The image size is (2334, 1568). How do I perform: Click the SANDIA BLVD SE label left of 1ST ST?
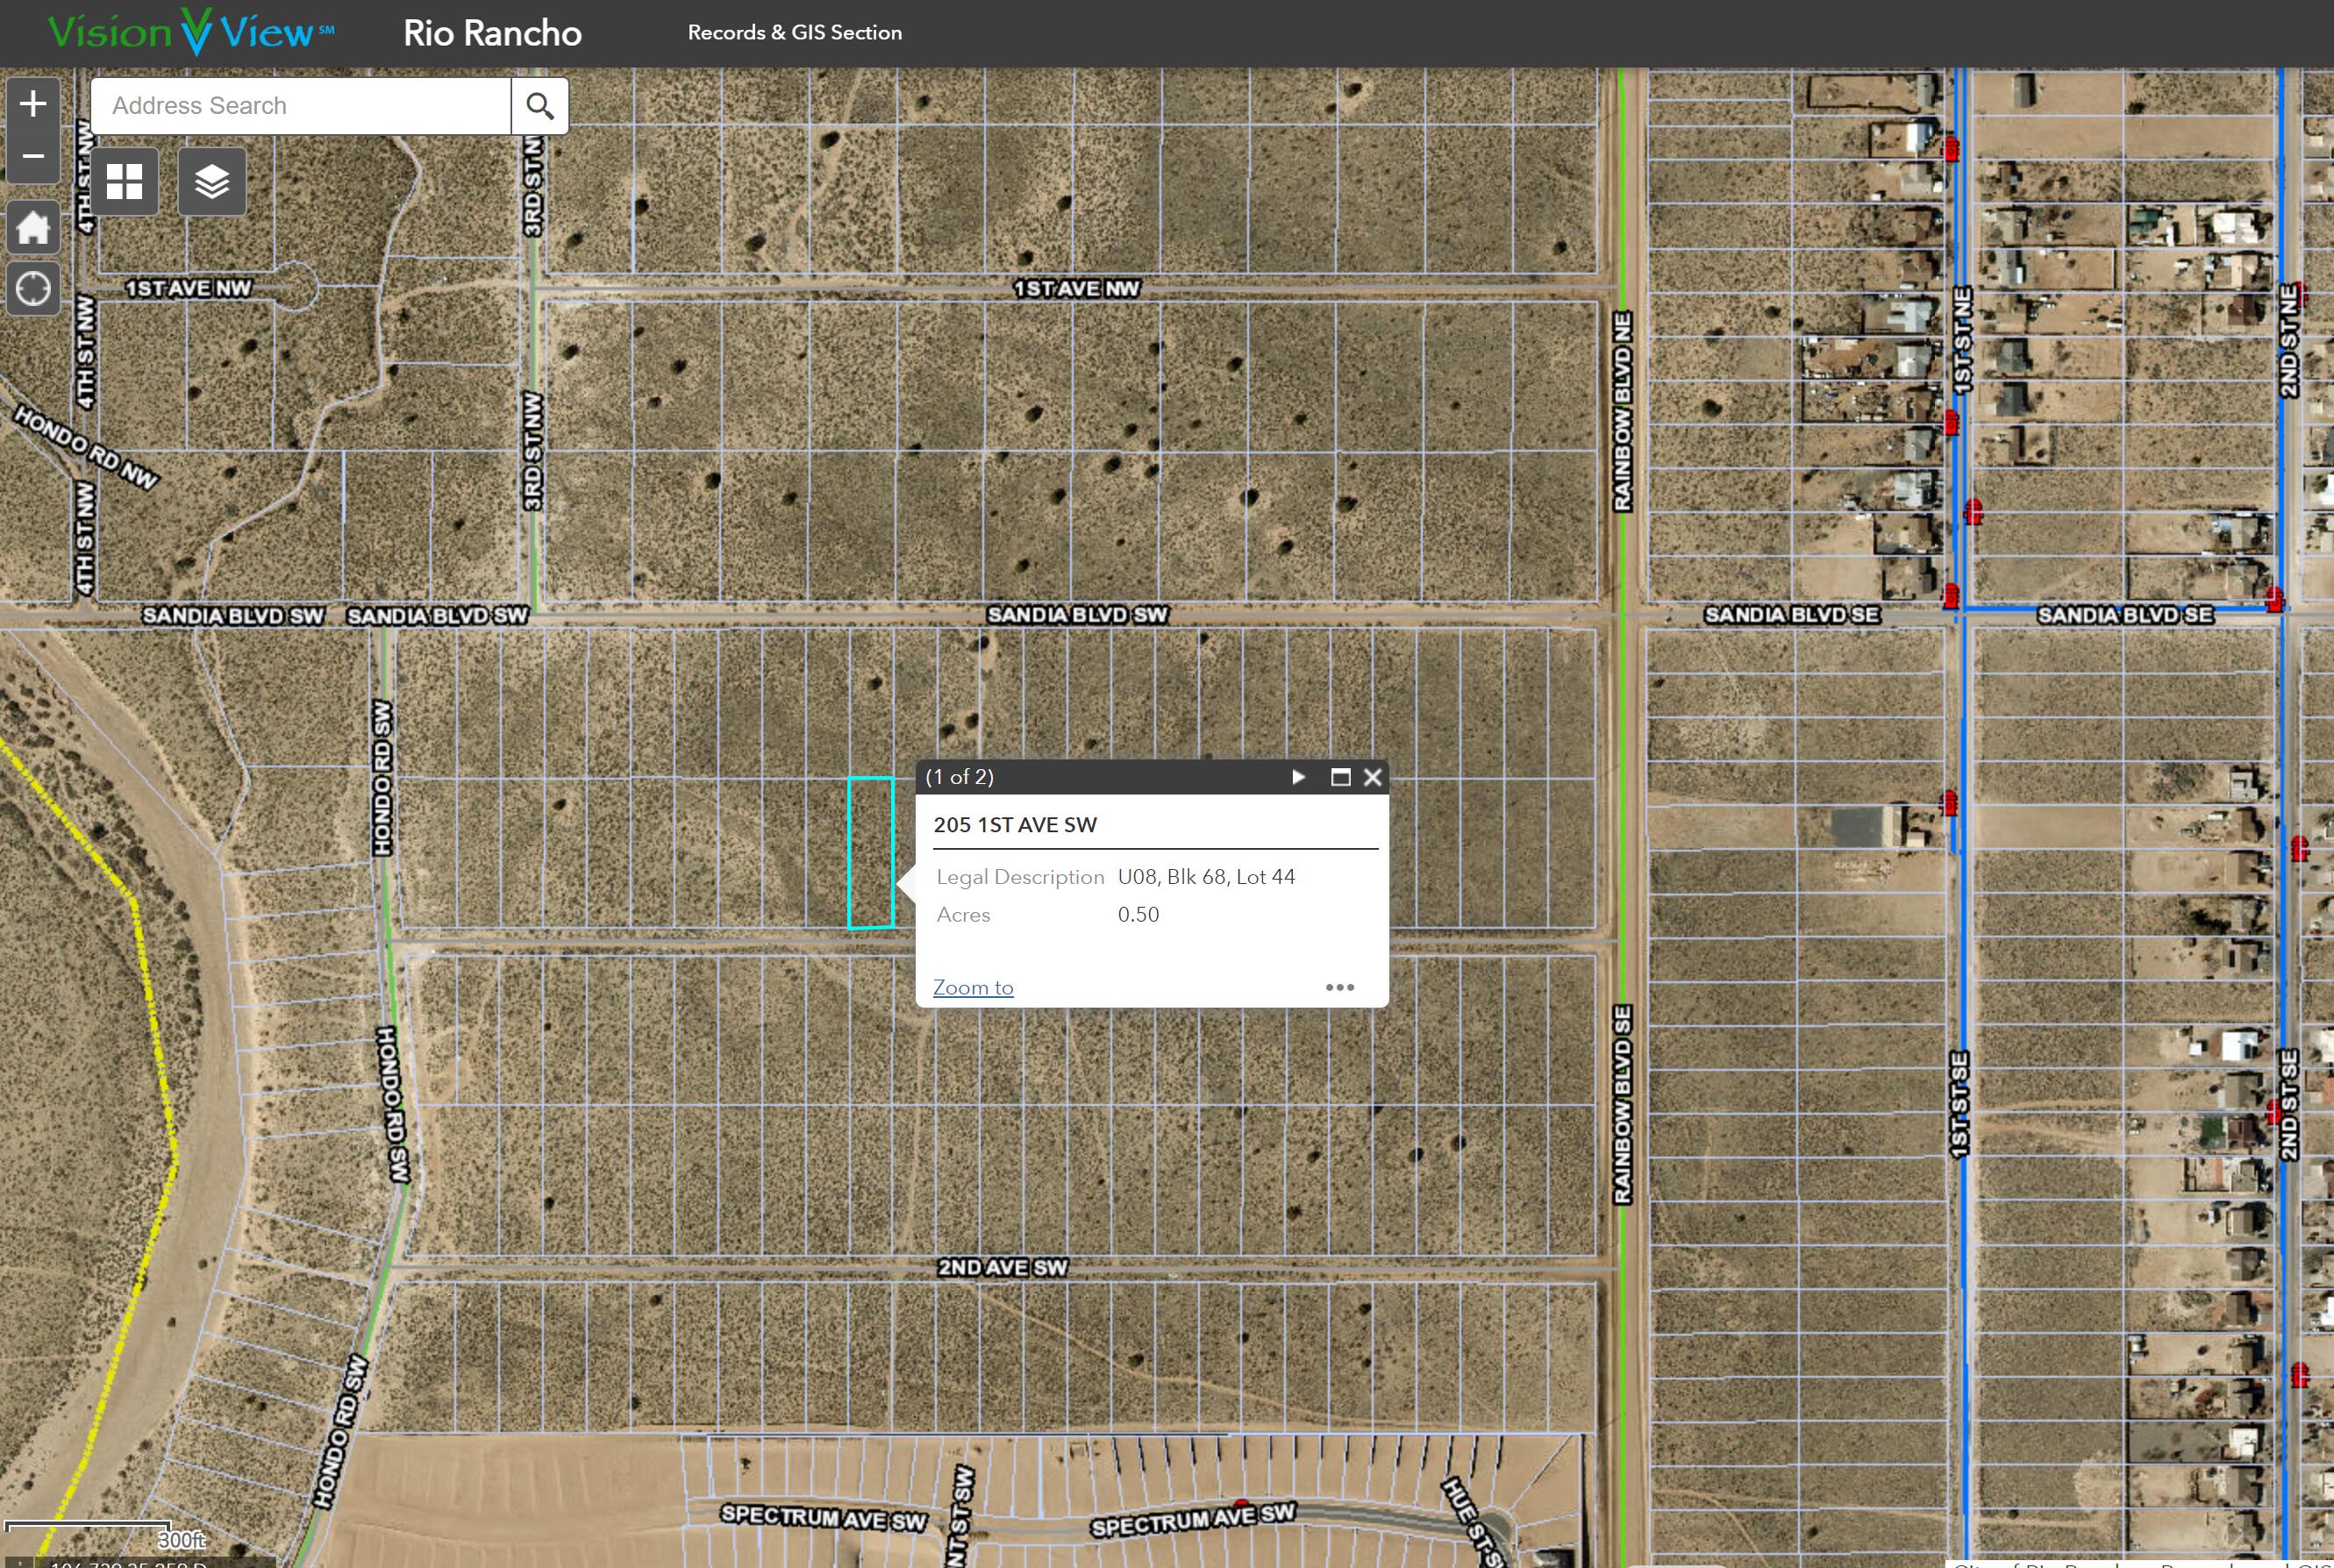(x=1792, y=614)
